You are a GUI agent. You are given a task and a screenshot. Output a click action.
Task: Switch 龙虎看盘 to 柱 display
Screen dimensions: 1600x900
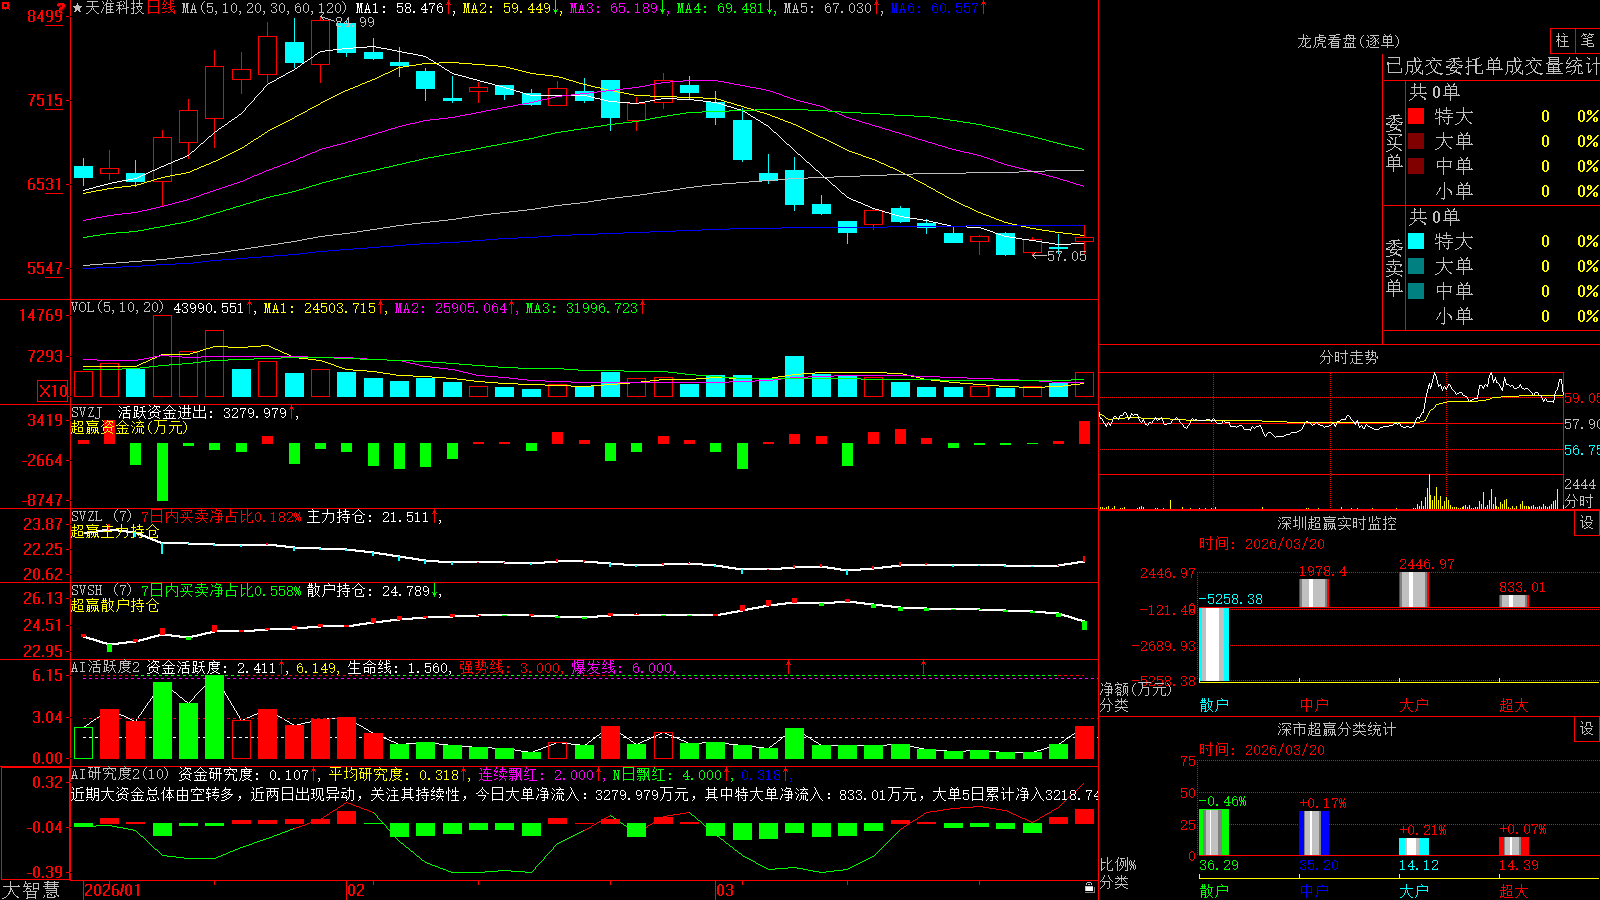point(1561,40)
